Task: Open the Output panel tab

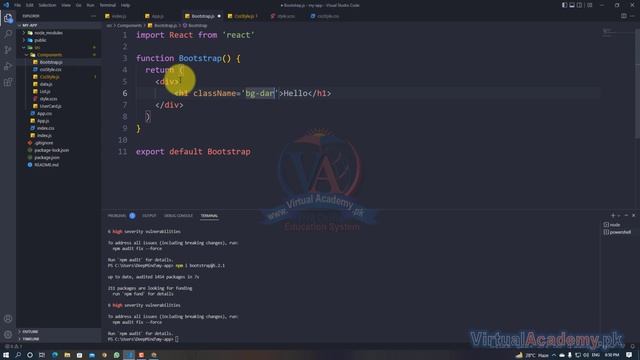Action: (x=149, y=216)
